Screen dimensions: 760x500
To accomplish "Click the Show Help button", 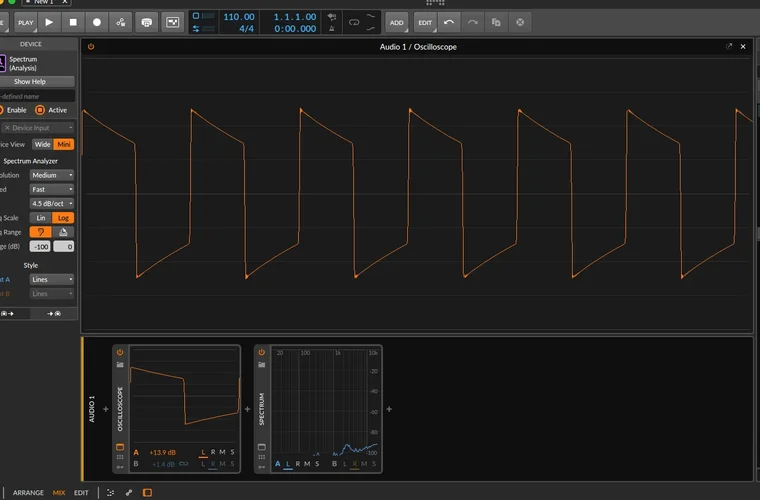I will point(30,81).
